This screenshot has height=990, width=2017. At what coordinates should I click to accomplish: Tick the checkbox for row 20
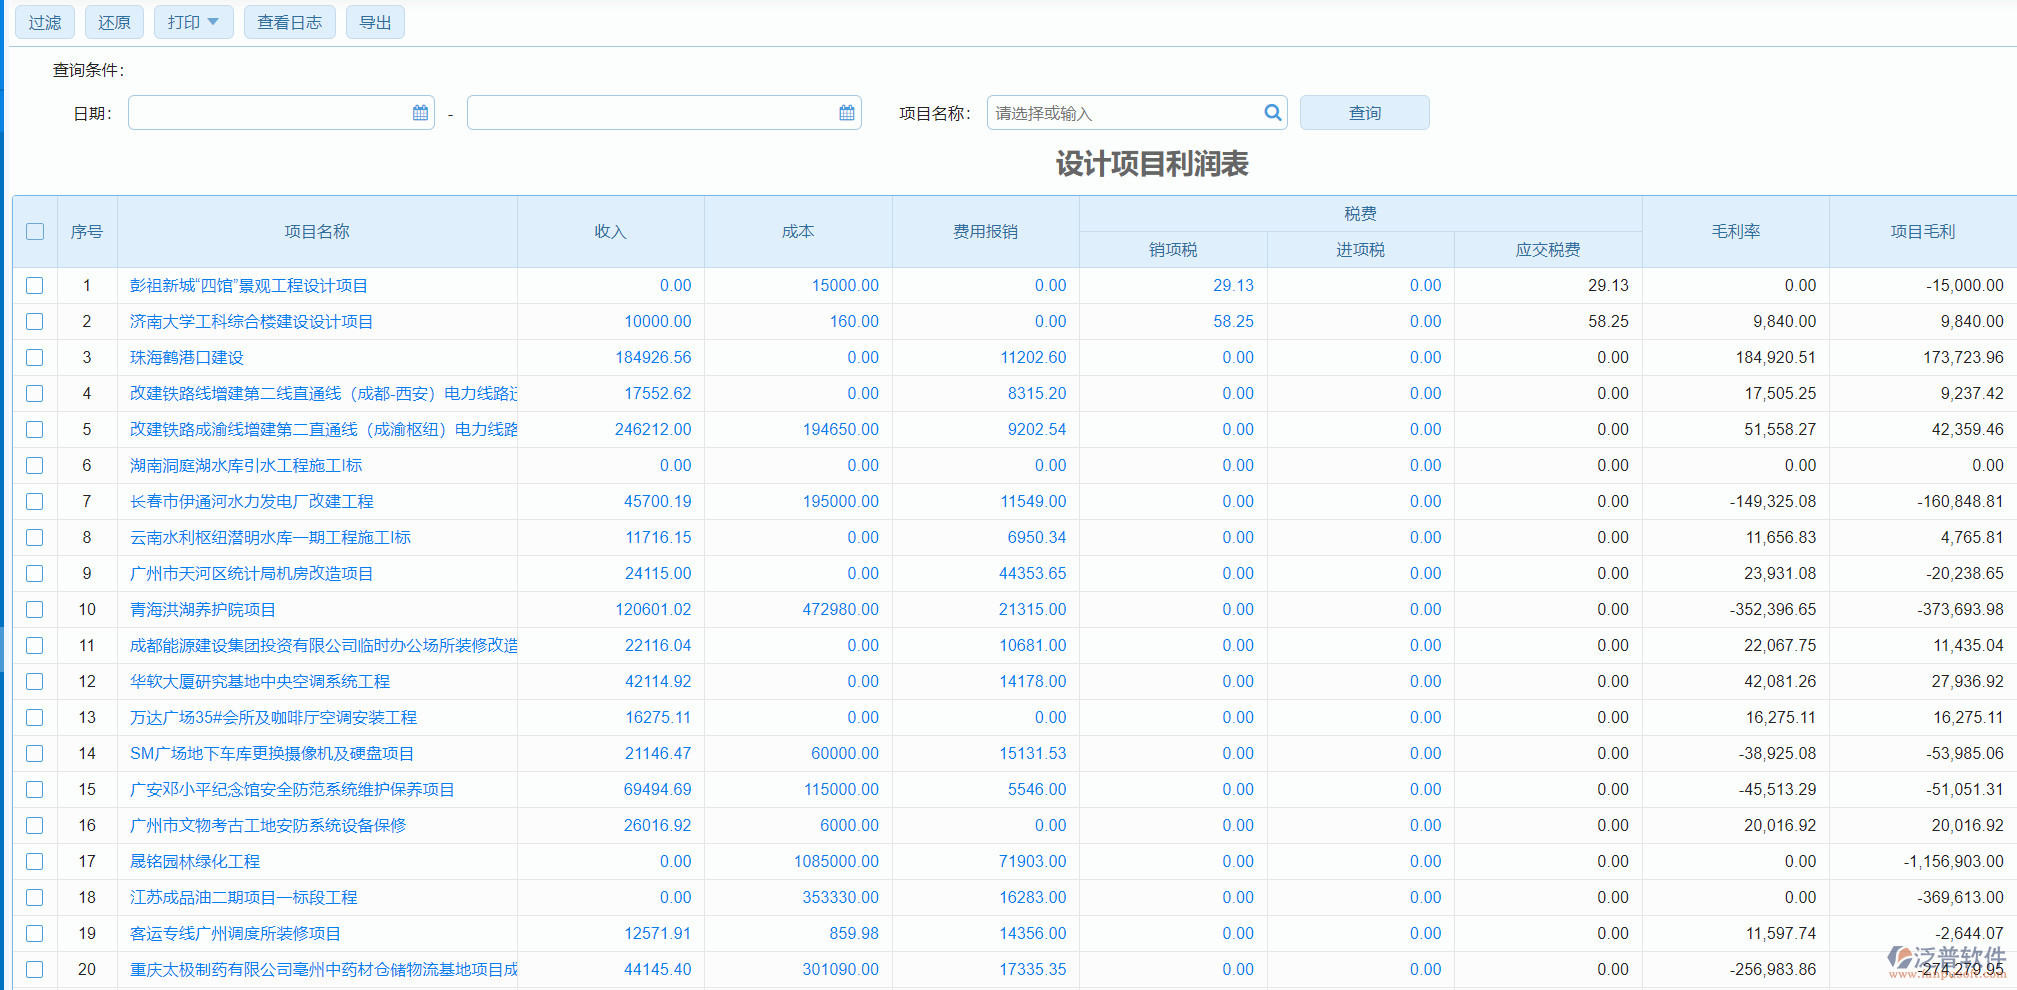click(x=35, y=969)
